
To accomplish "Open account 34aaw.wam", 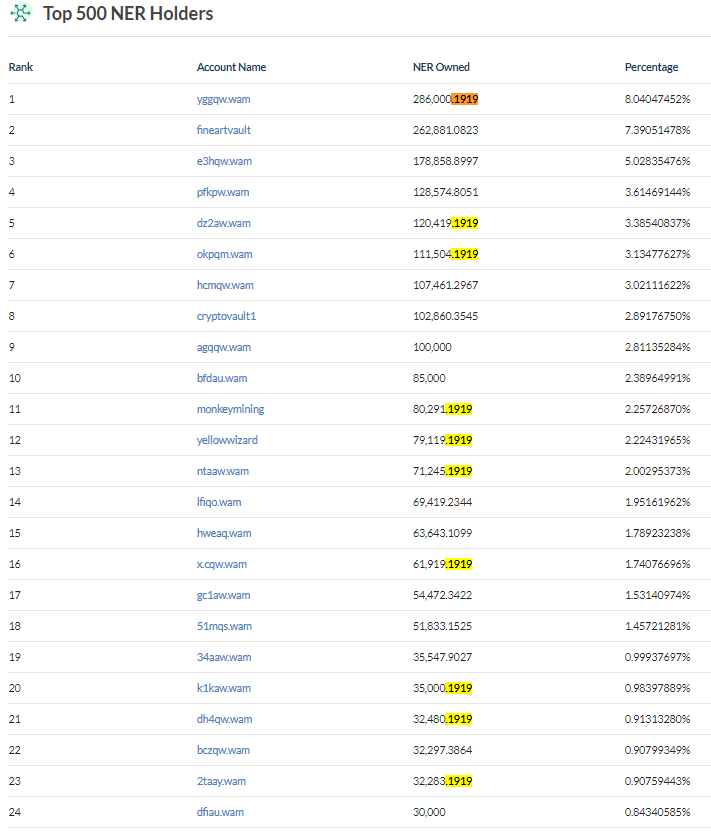I will (224, 657).
